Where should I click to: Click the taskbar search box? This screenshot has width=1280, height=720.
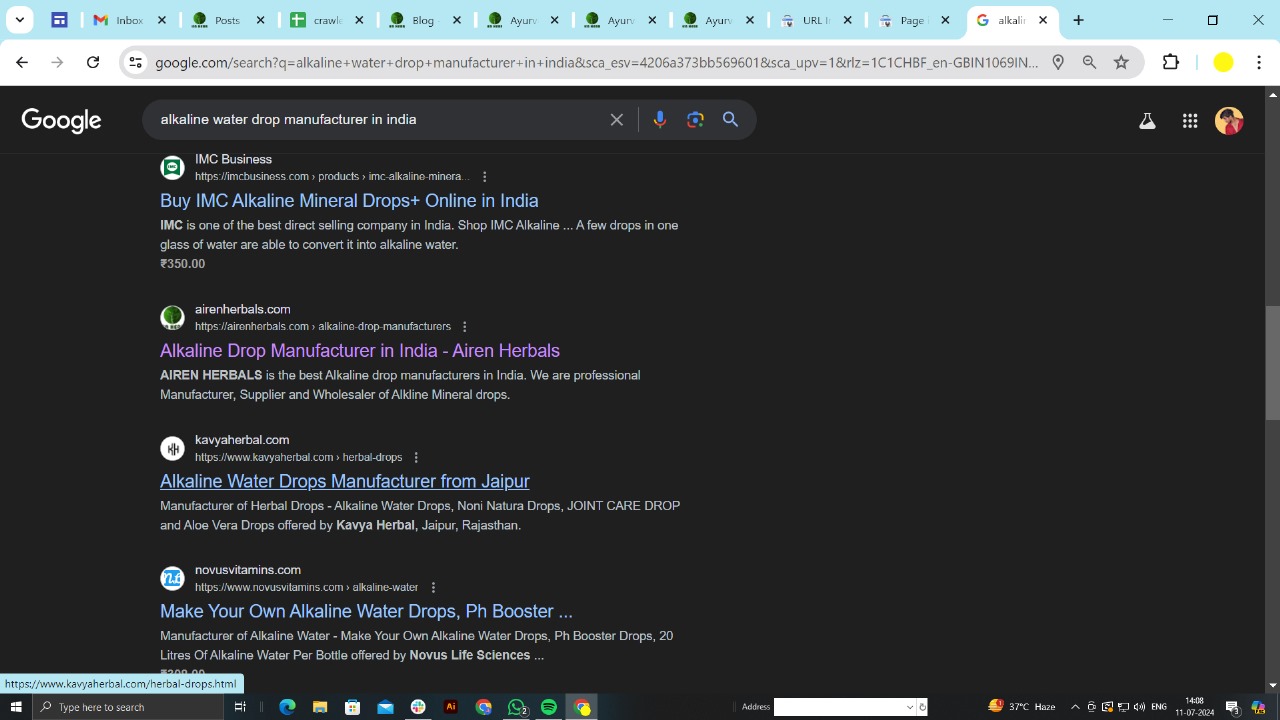pos(128,707)
